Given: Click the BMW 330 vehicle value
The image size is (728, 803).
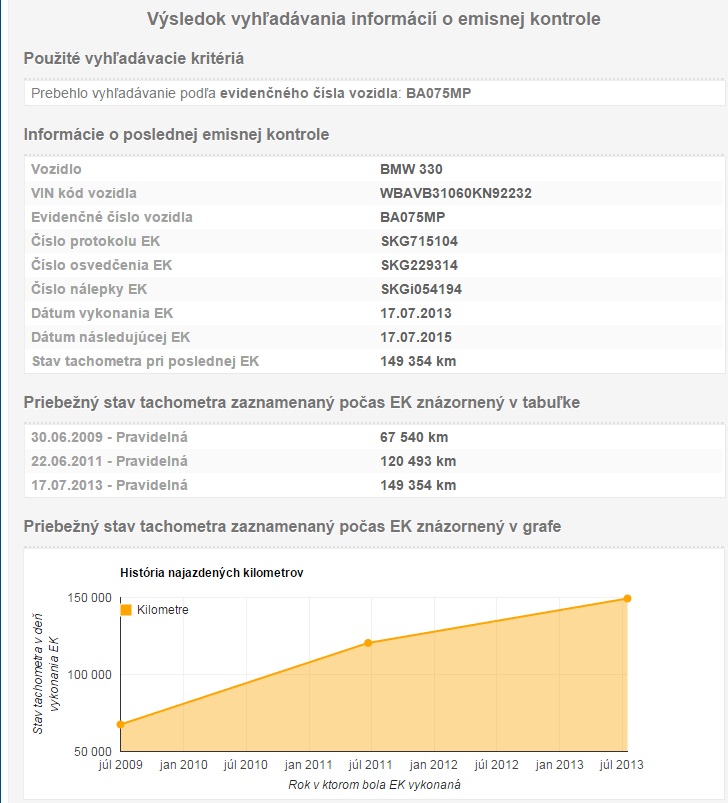Looking at the screenshot, I should pyautogui.click(x=411, y=169).
